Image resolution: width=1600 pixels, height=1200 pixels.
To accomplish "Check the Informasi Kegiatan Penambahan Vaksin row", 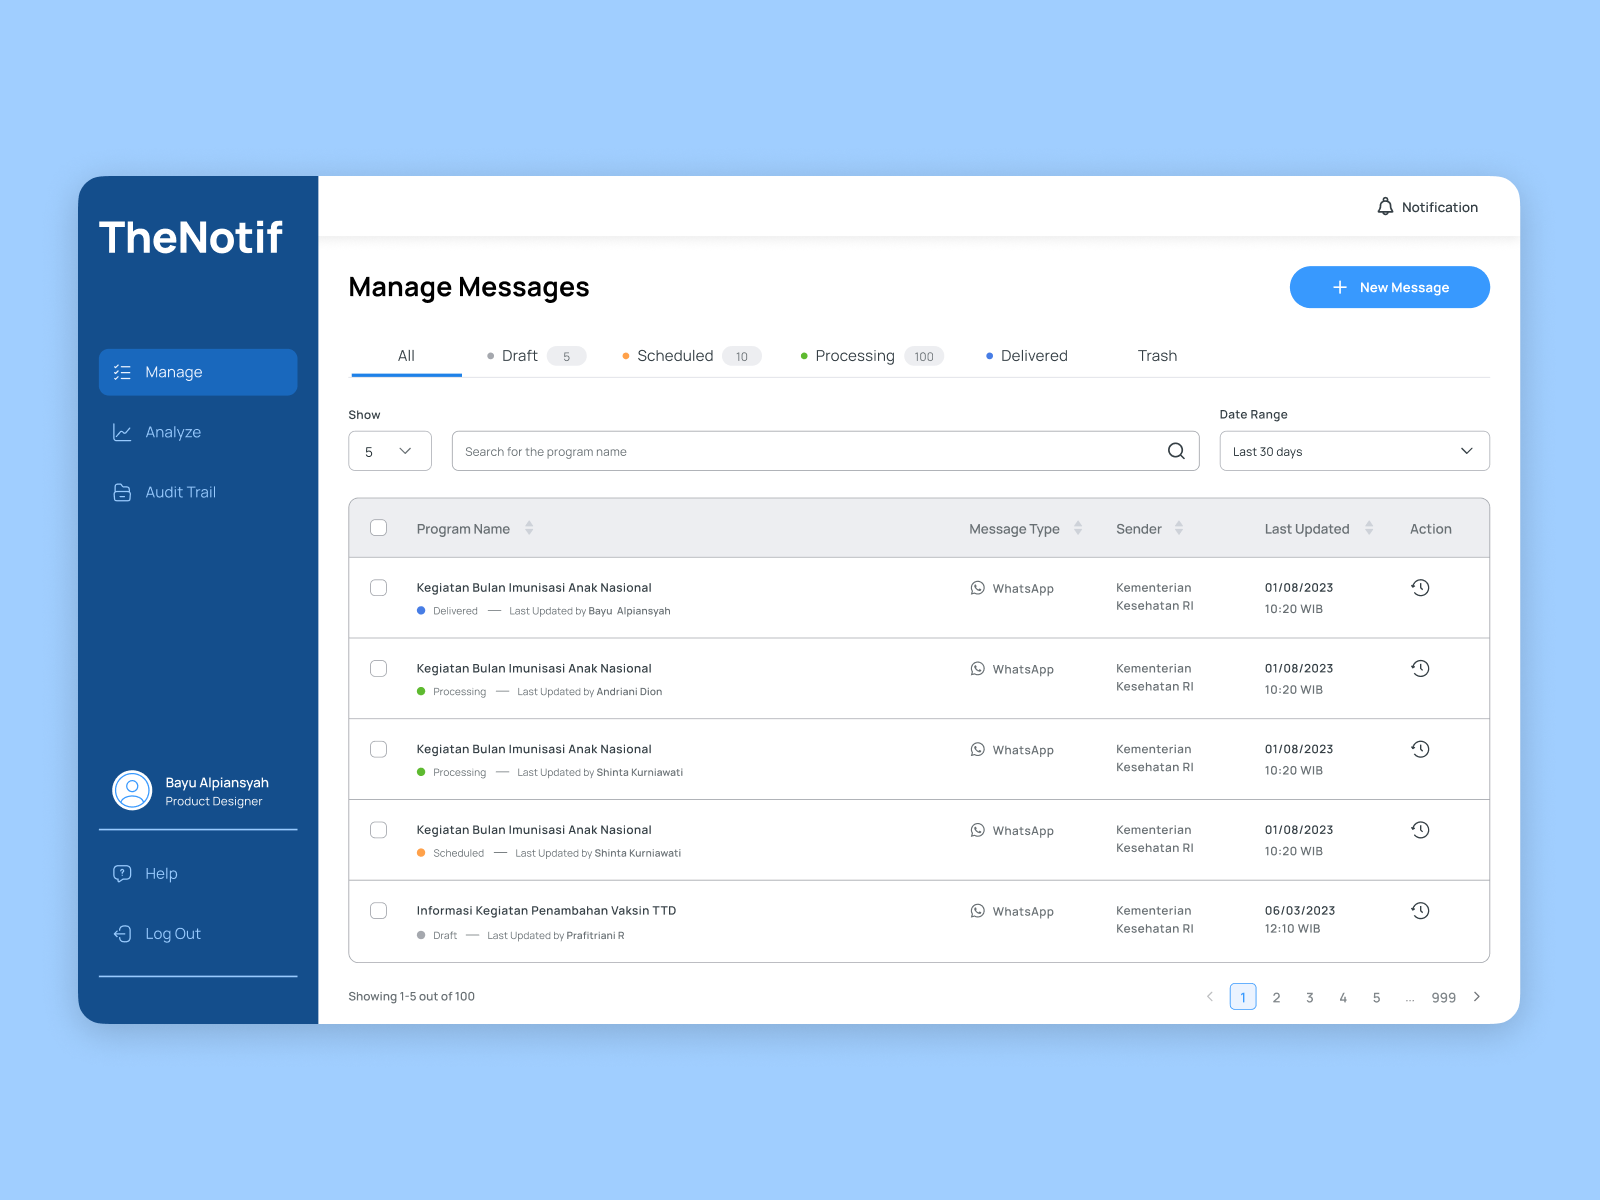I will [378, 910].
